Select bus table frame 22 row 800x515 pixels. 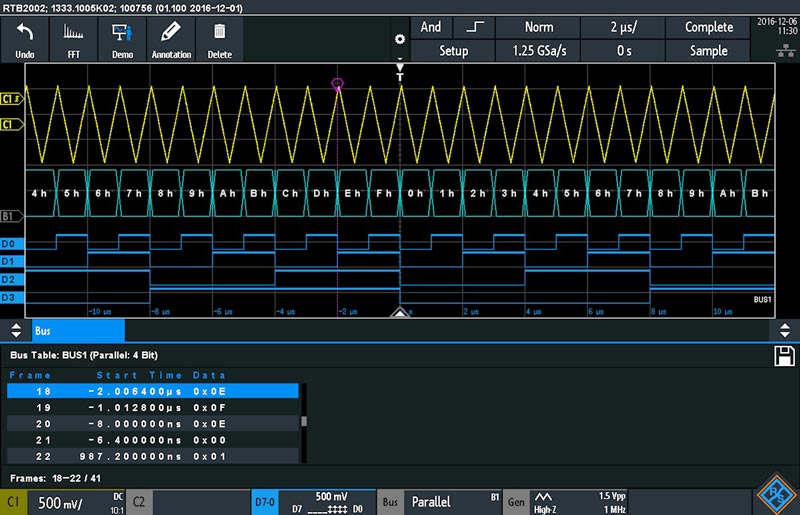(153, 456)
